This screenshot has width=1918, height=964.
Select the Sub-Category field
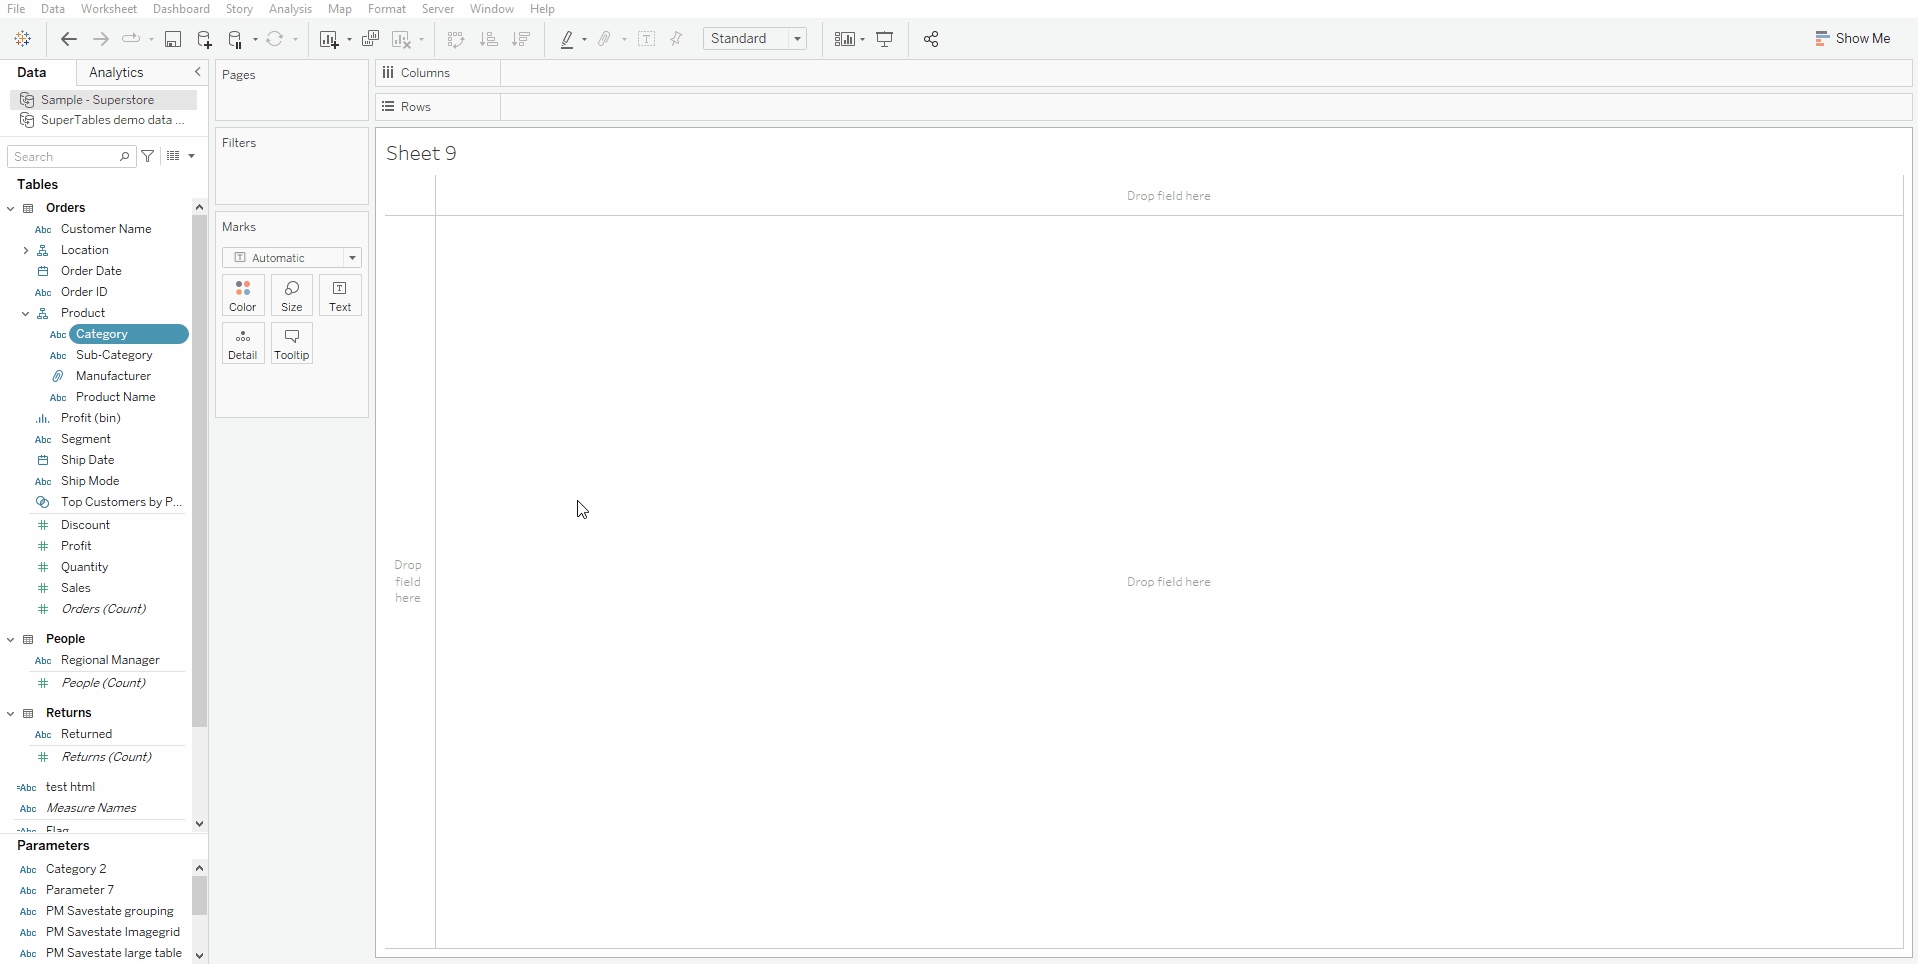pos(114,355)
